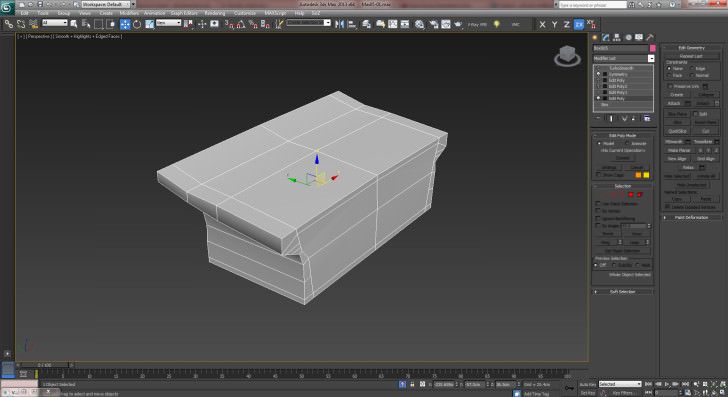728x397 pixels.
Task: Activate the Select and Rotate tool
Action: click(137, 24)
